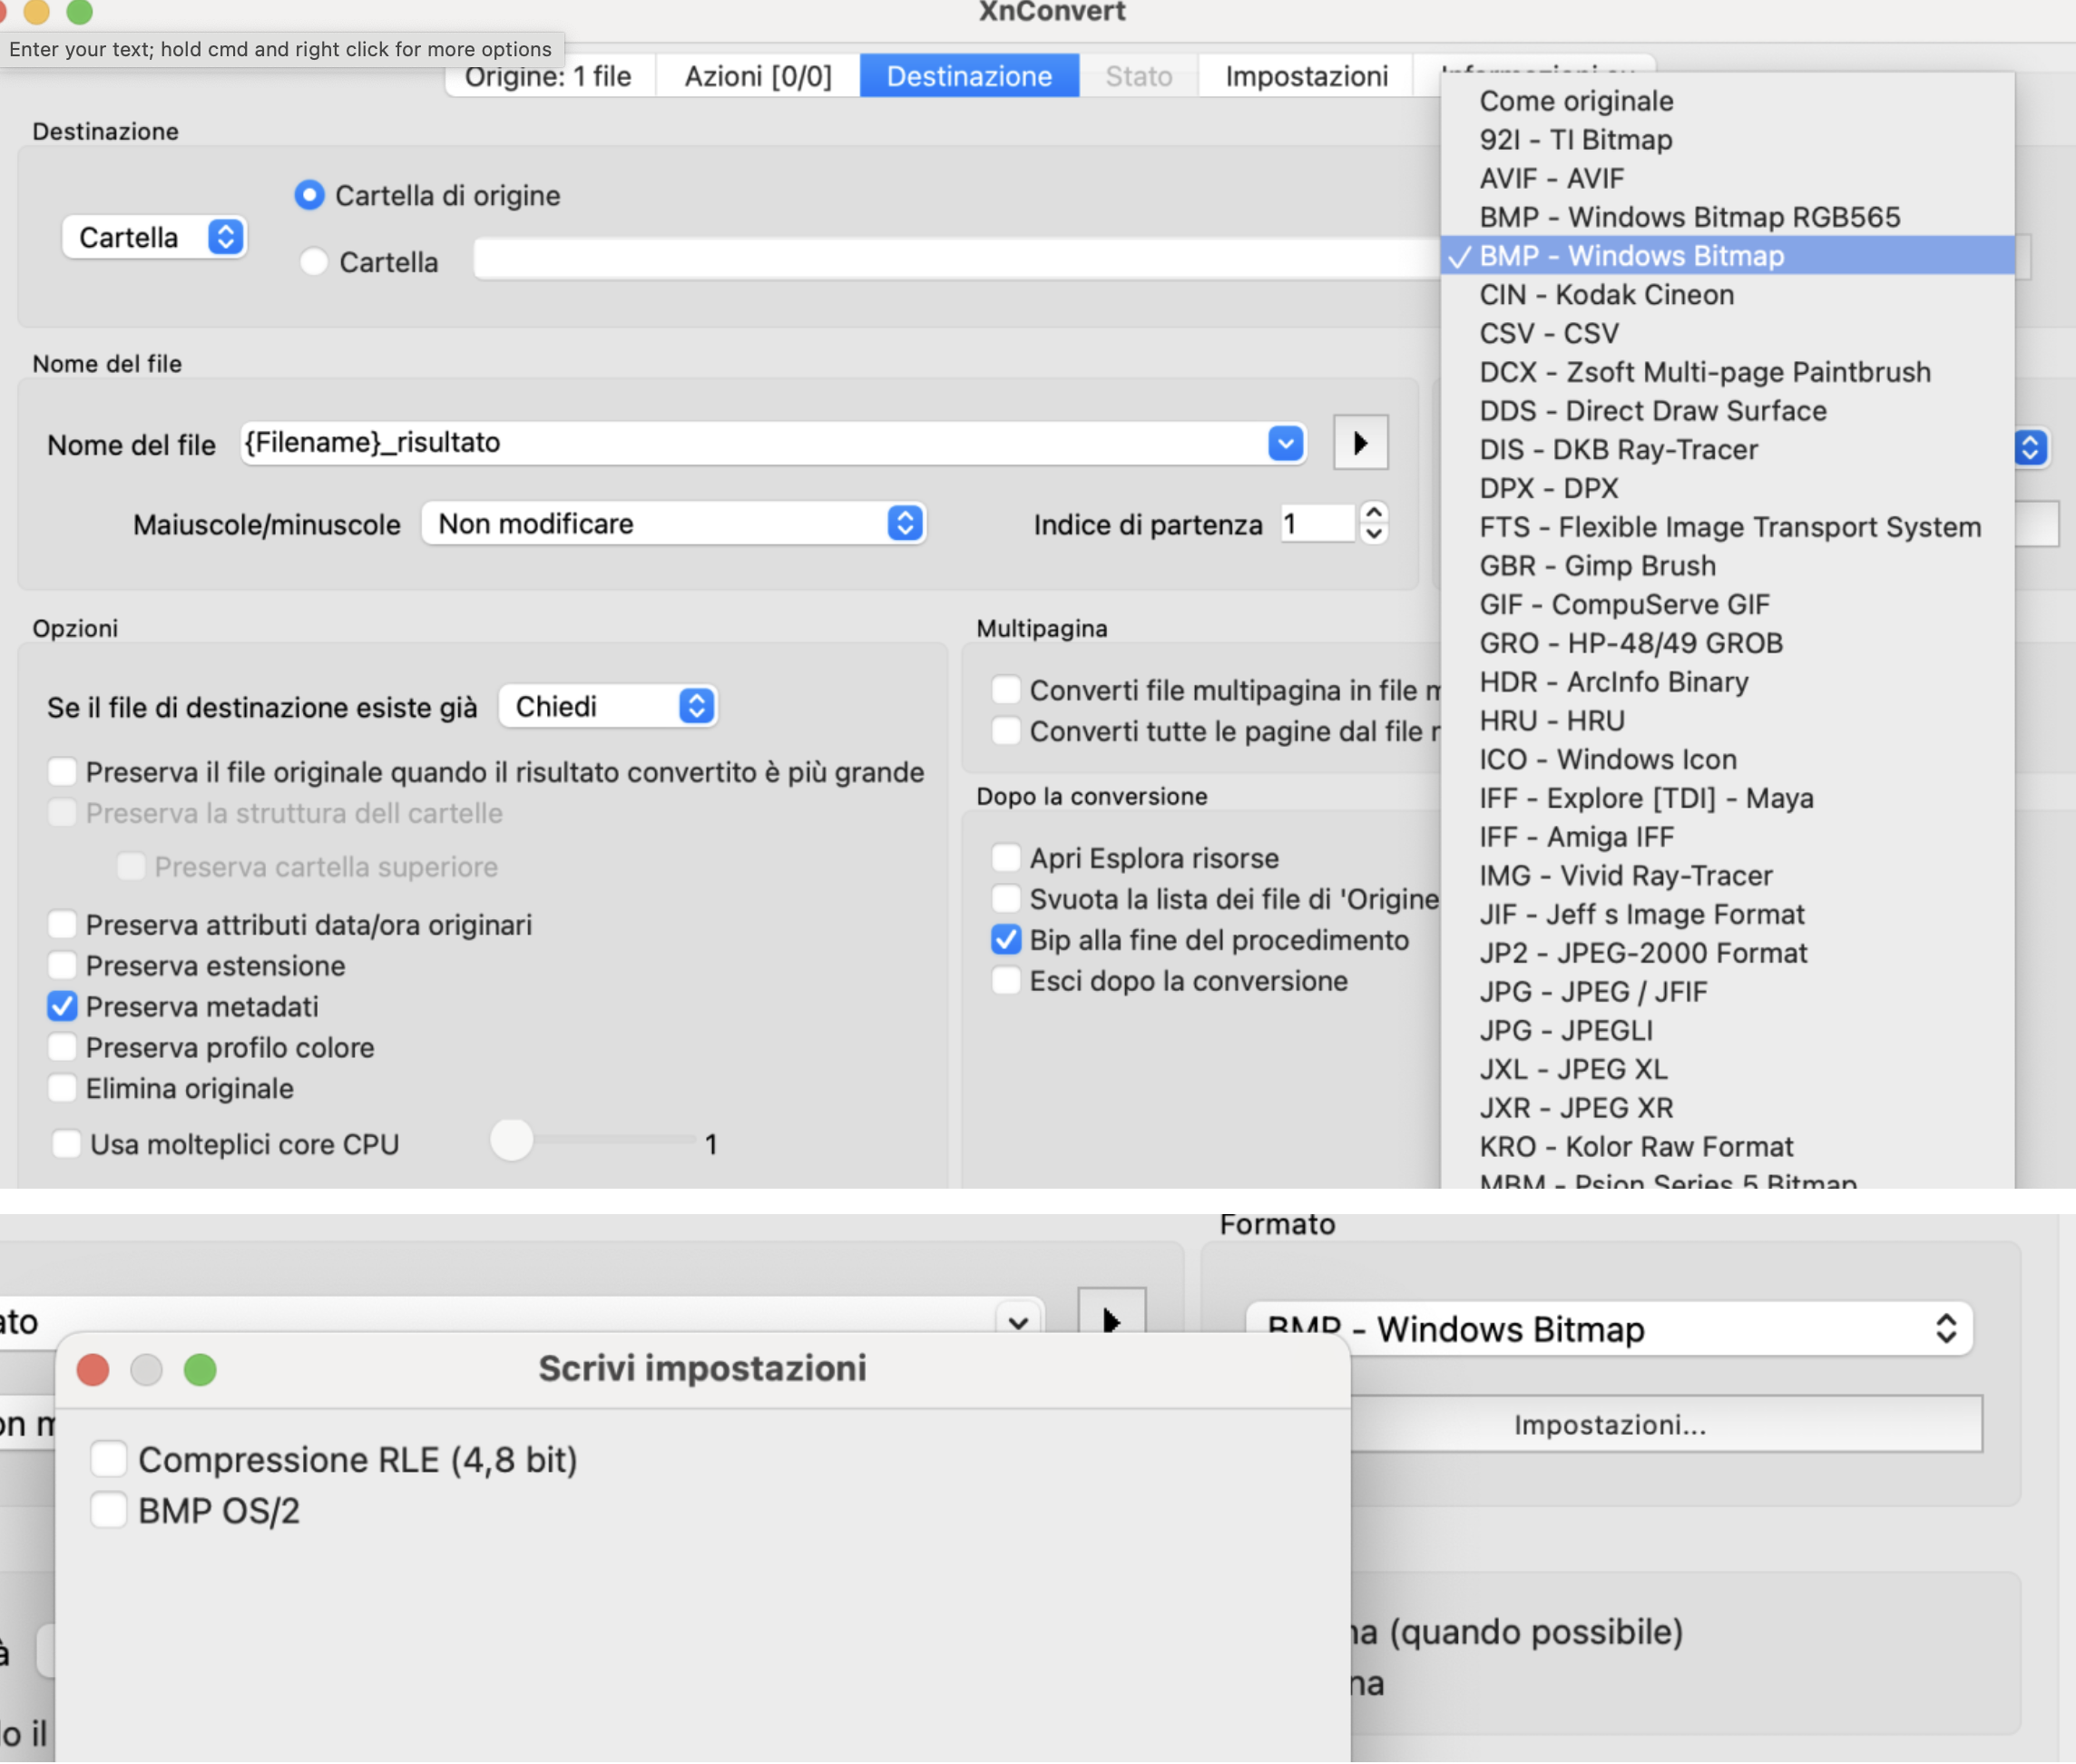The image size is (2076, 1764).
Task: Choose JXL - JPEG XL format
Action: pyautogui.click(x=1727, y=1069)
